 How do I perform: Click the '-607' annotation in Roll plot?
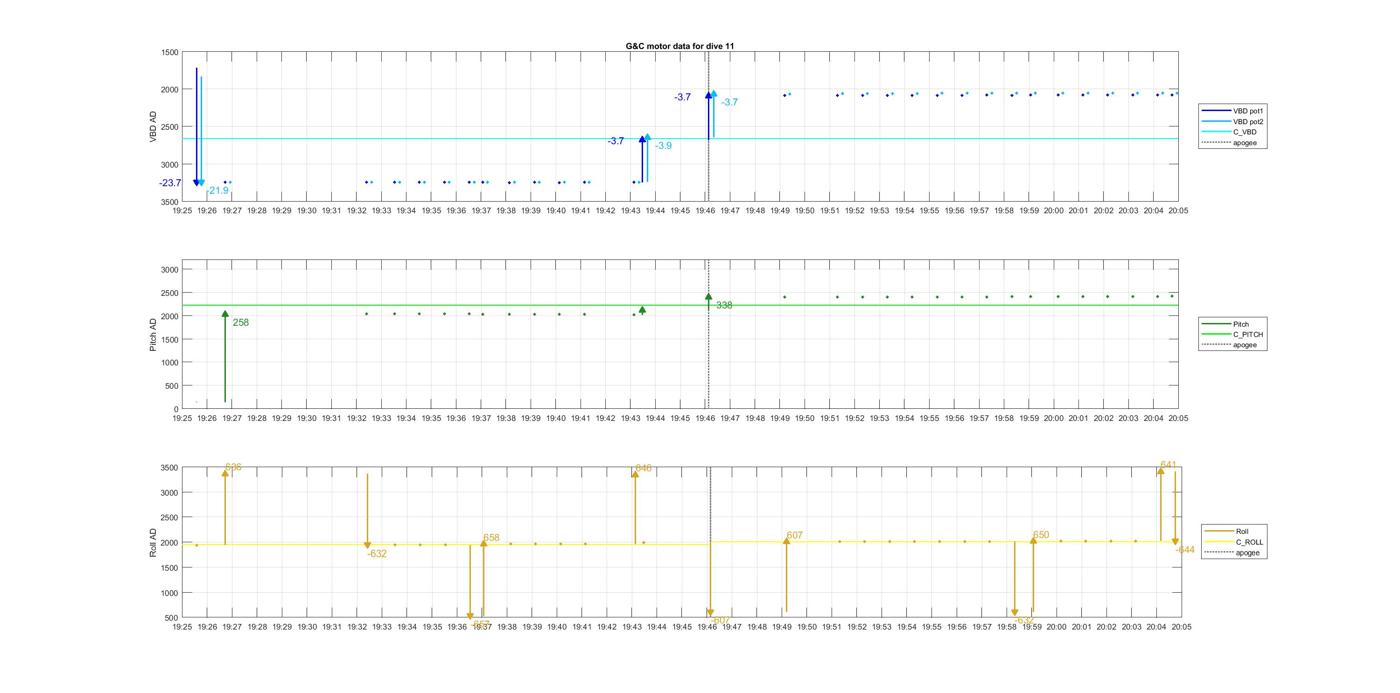(719, 620)
